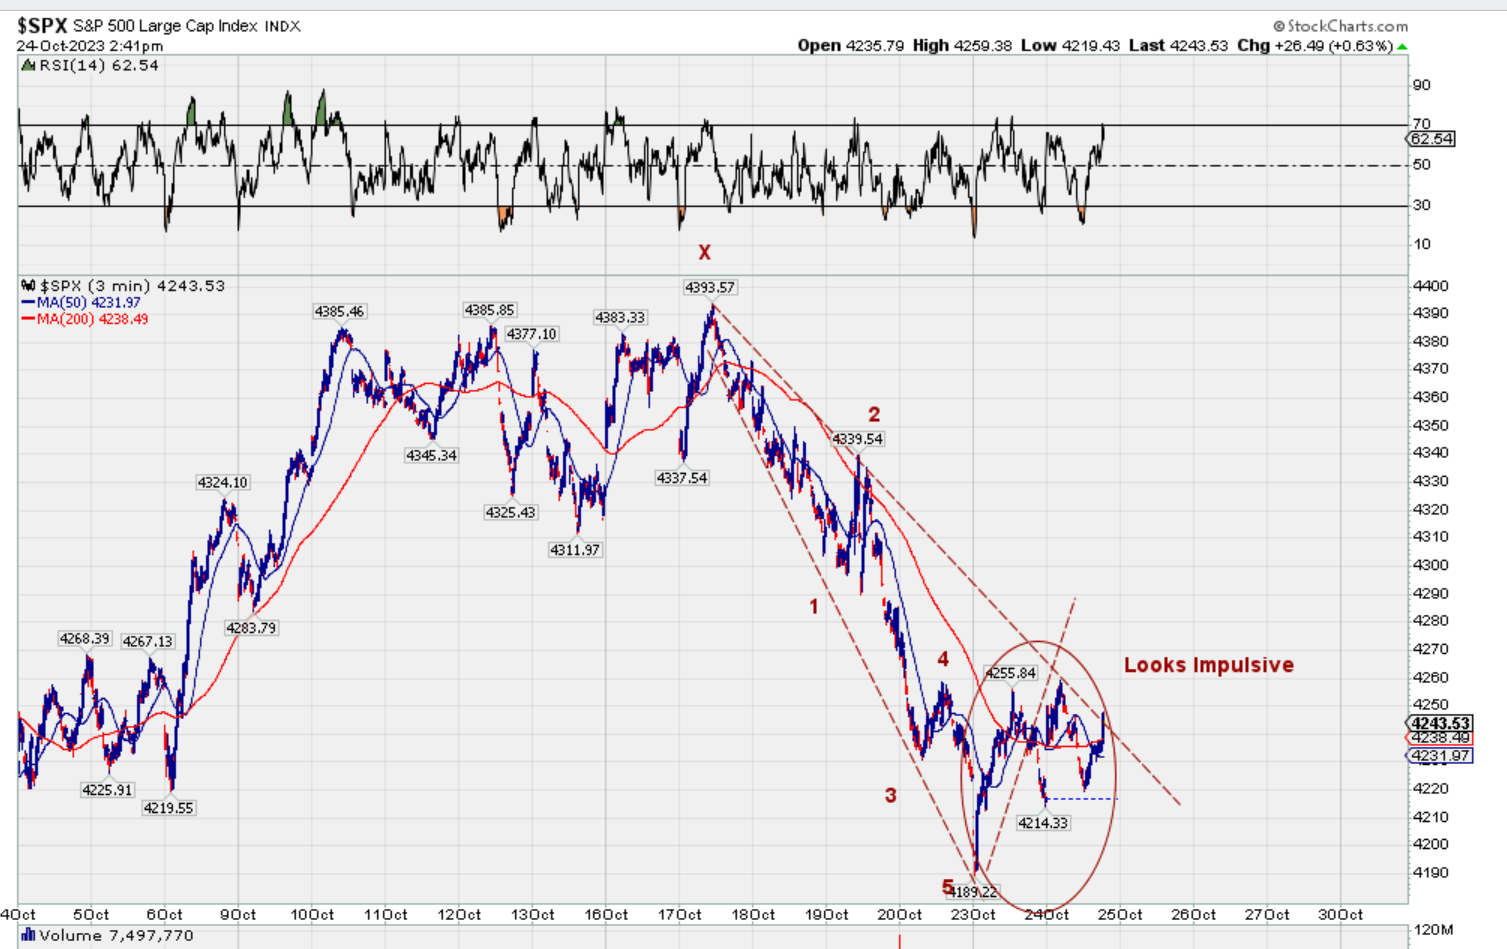Click the 4283.79 price label
Viewport: 1507px width, 949px height.
pyautogui.click(x=251, y=629)
